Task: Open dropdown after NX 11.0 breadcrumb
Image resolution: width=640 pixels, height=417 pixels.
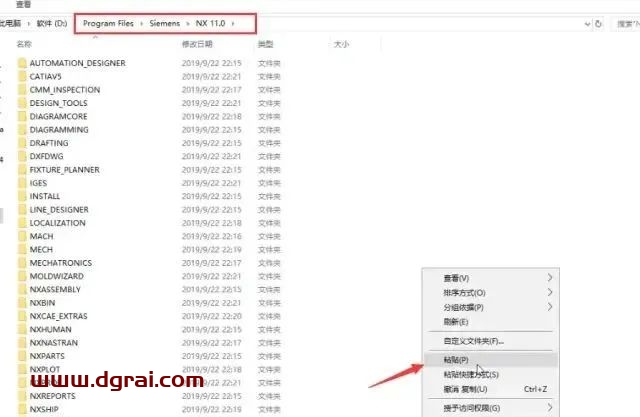Action: pyautogui.click(x=233, y=24)
